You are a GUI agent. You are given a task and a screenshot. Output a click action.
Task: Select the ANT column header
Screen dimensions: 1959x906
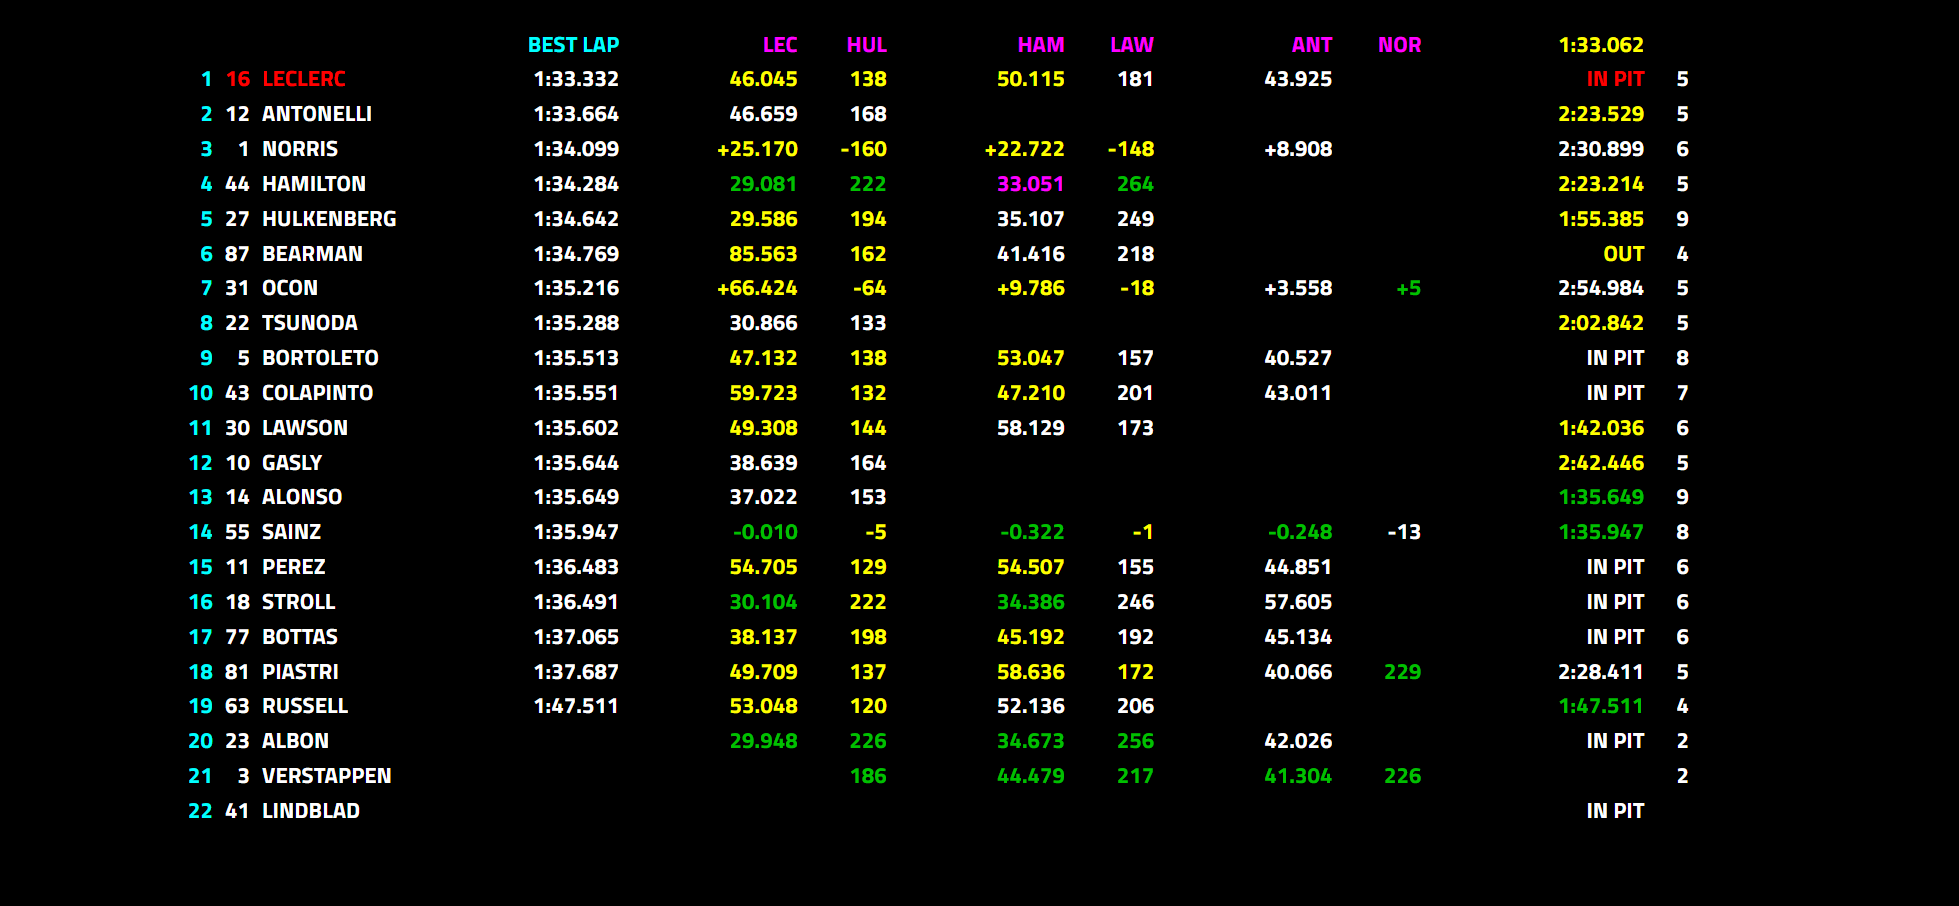1312,45
